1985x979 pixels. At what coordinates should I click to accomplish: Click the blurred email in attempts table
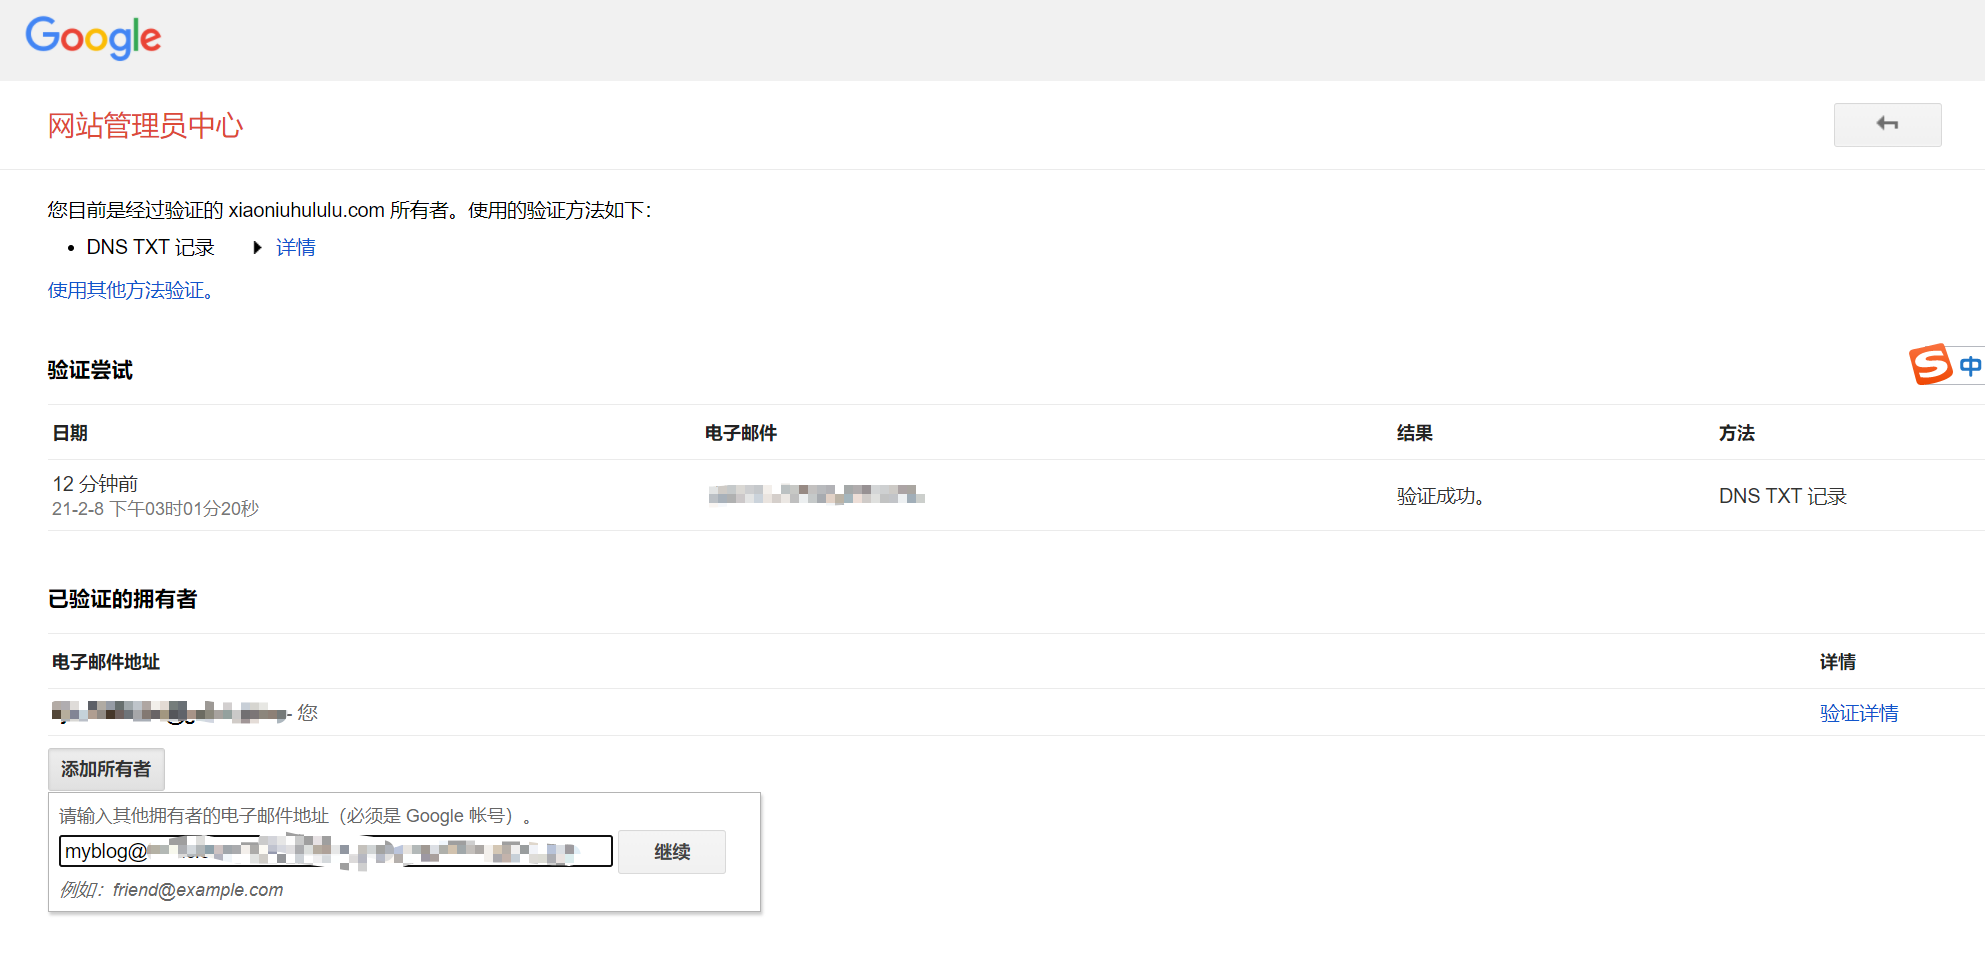[x=816, y=494]
